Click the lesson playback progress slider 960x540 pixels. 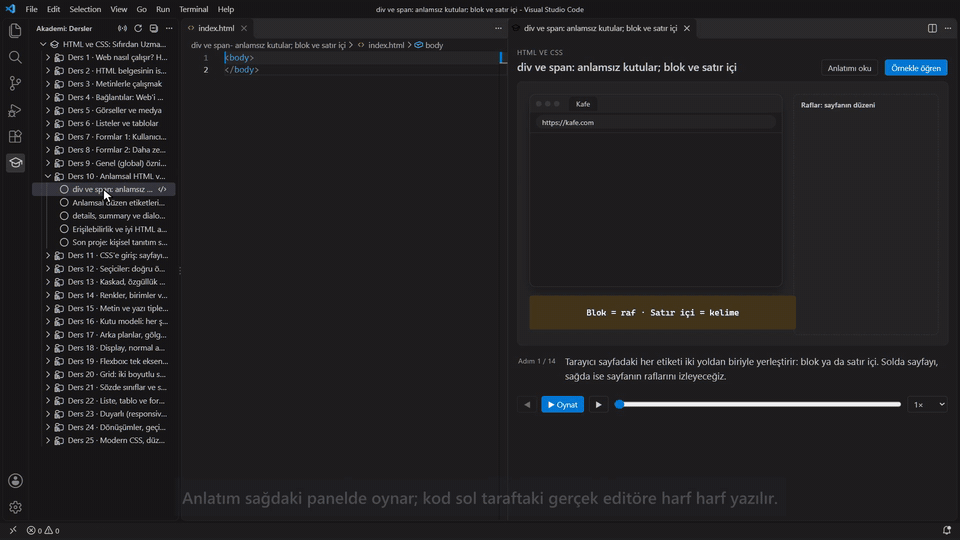coord(758,405)
